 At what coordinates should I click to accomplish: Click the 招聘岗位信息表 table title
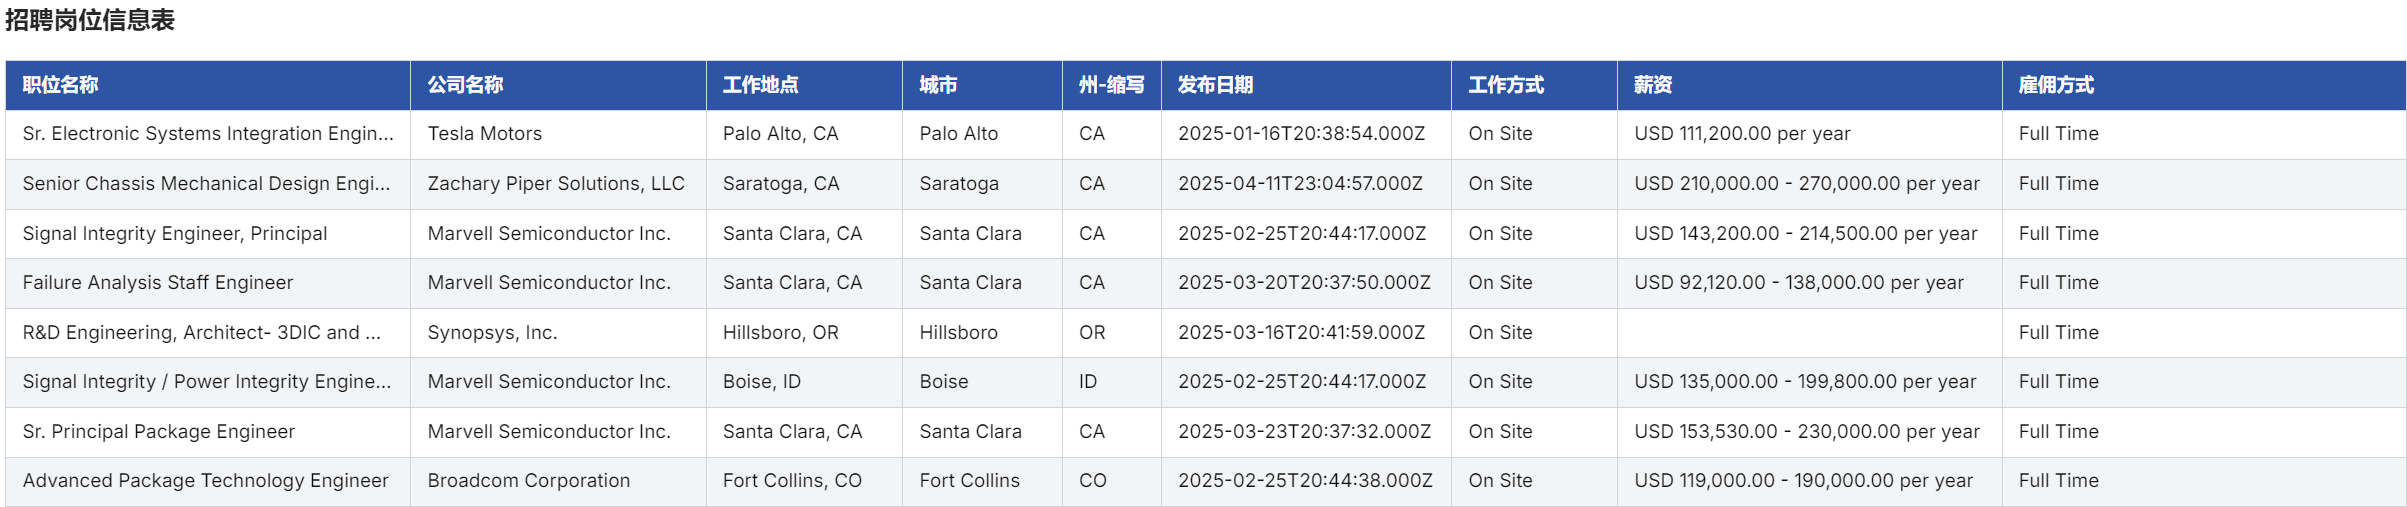(90, 20)
